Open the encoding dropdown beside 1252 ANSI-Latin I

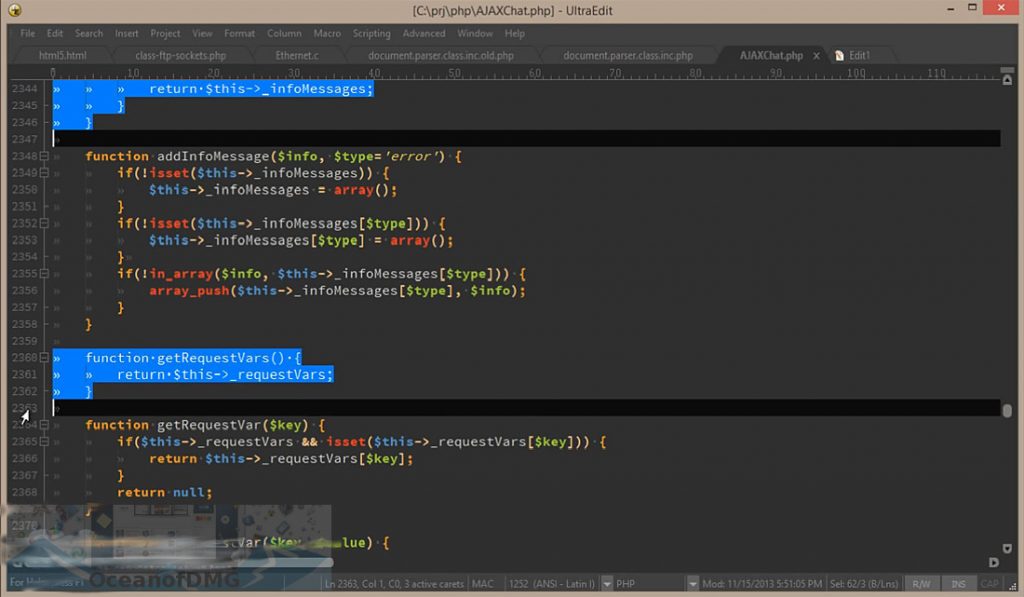coord(607,583)
